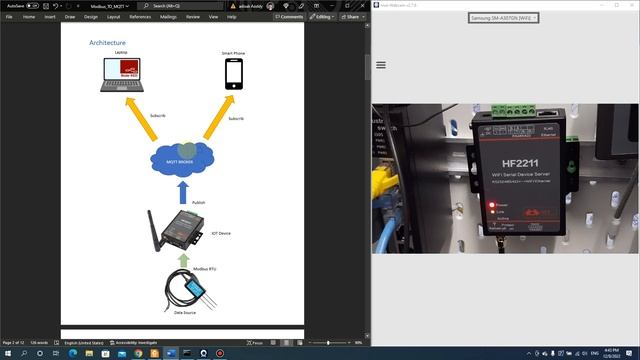Viewport: 640px width, 360px height.
Task: Open the Mail app from the taskbar
Action: [122, 353]
